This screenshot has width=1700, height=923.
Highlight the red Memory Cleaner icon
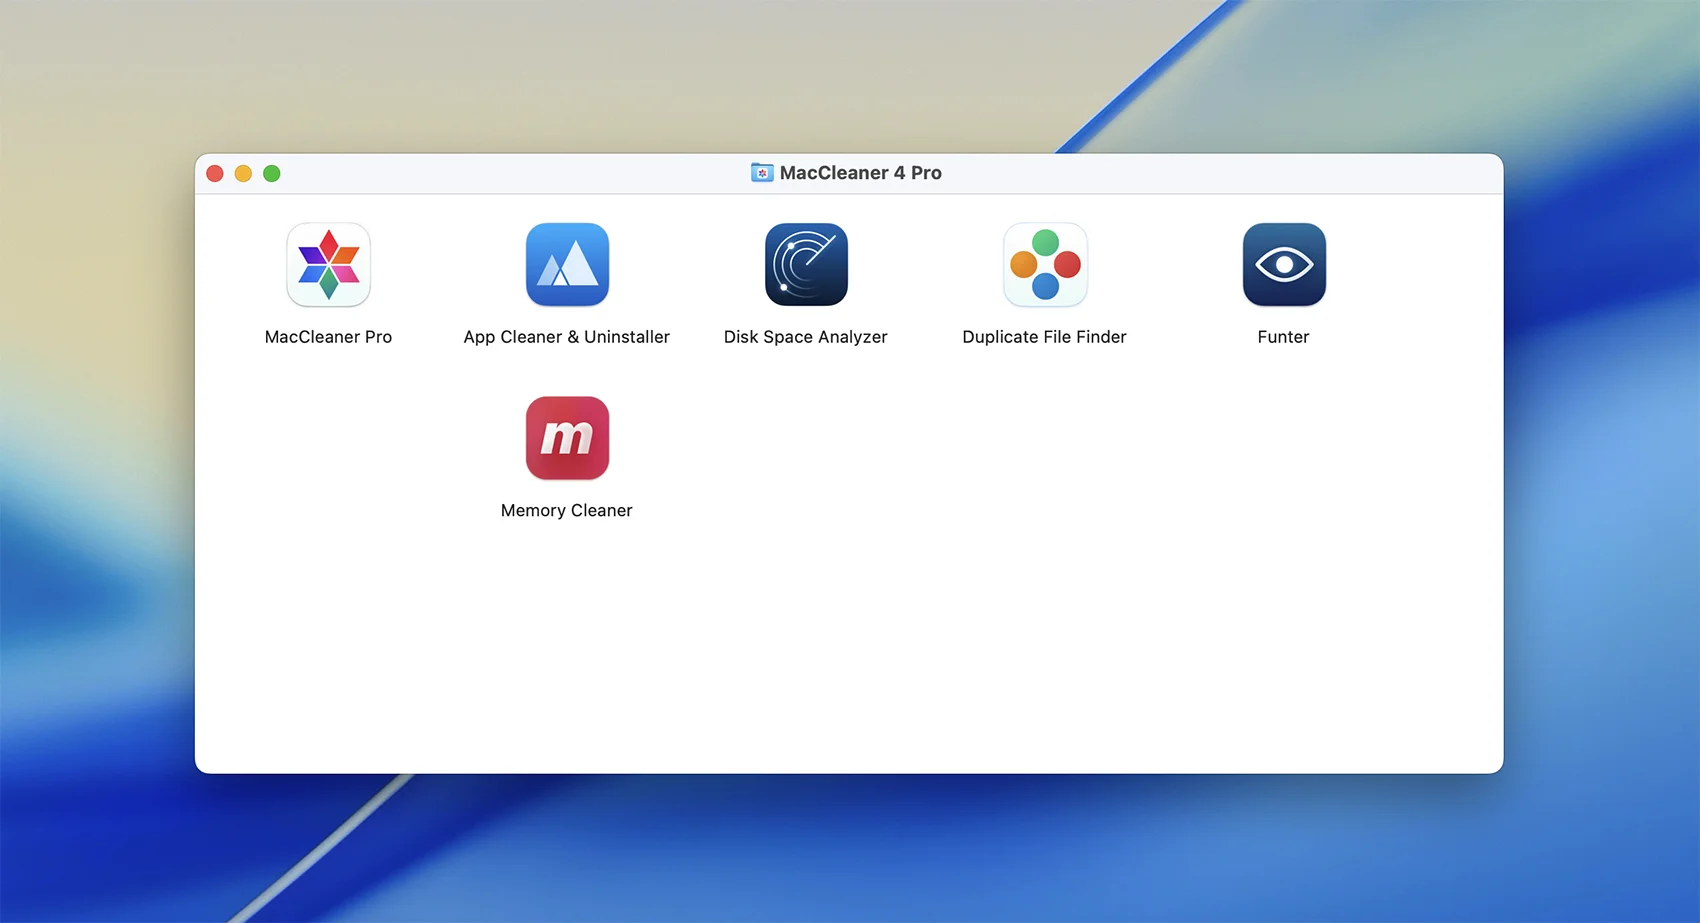567,438
